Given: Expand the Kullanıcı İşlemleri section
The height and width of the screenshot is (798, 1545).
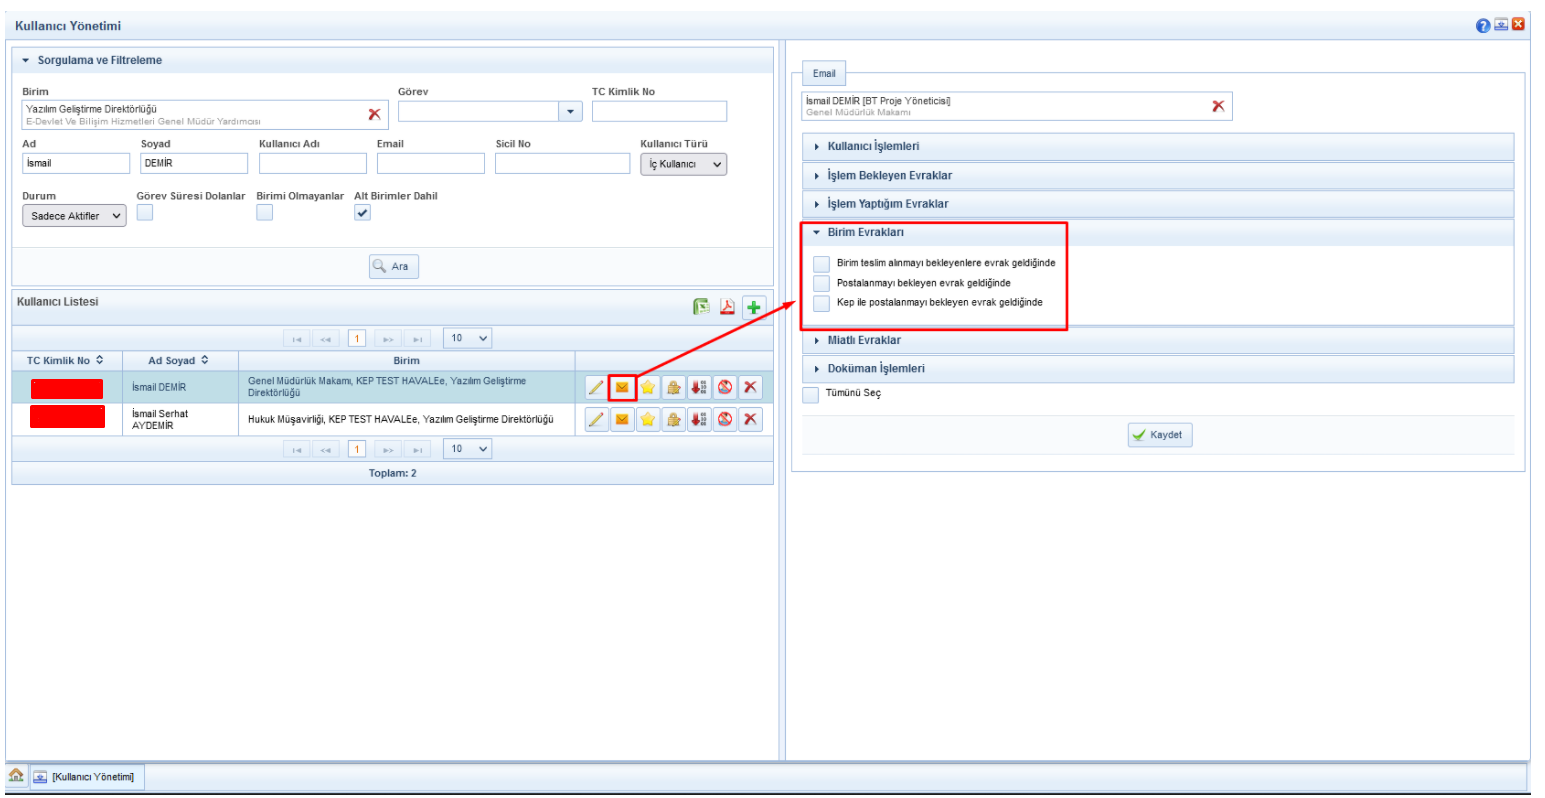Looking at the screenshot, I should [x=873, y=147].
